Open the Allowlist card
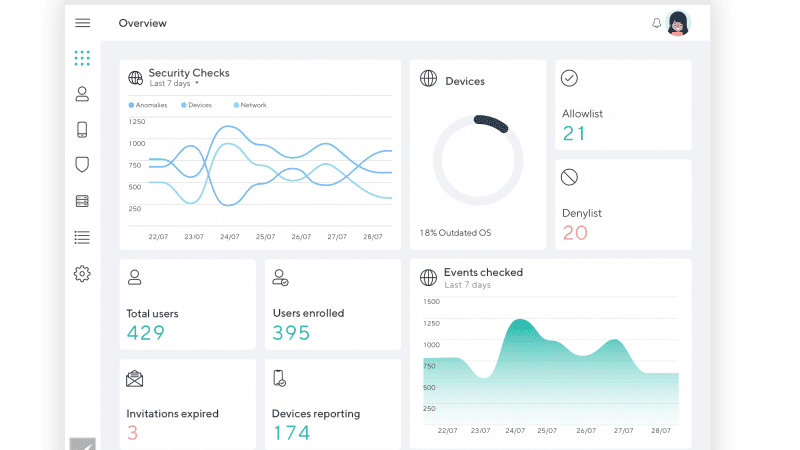 point(623,105)
